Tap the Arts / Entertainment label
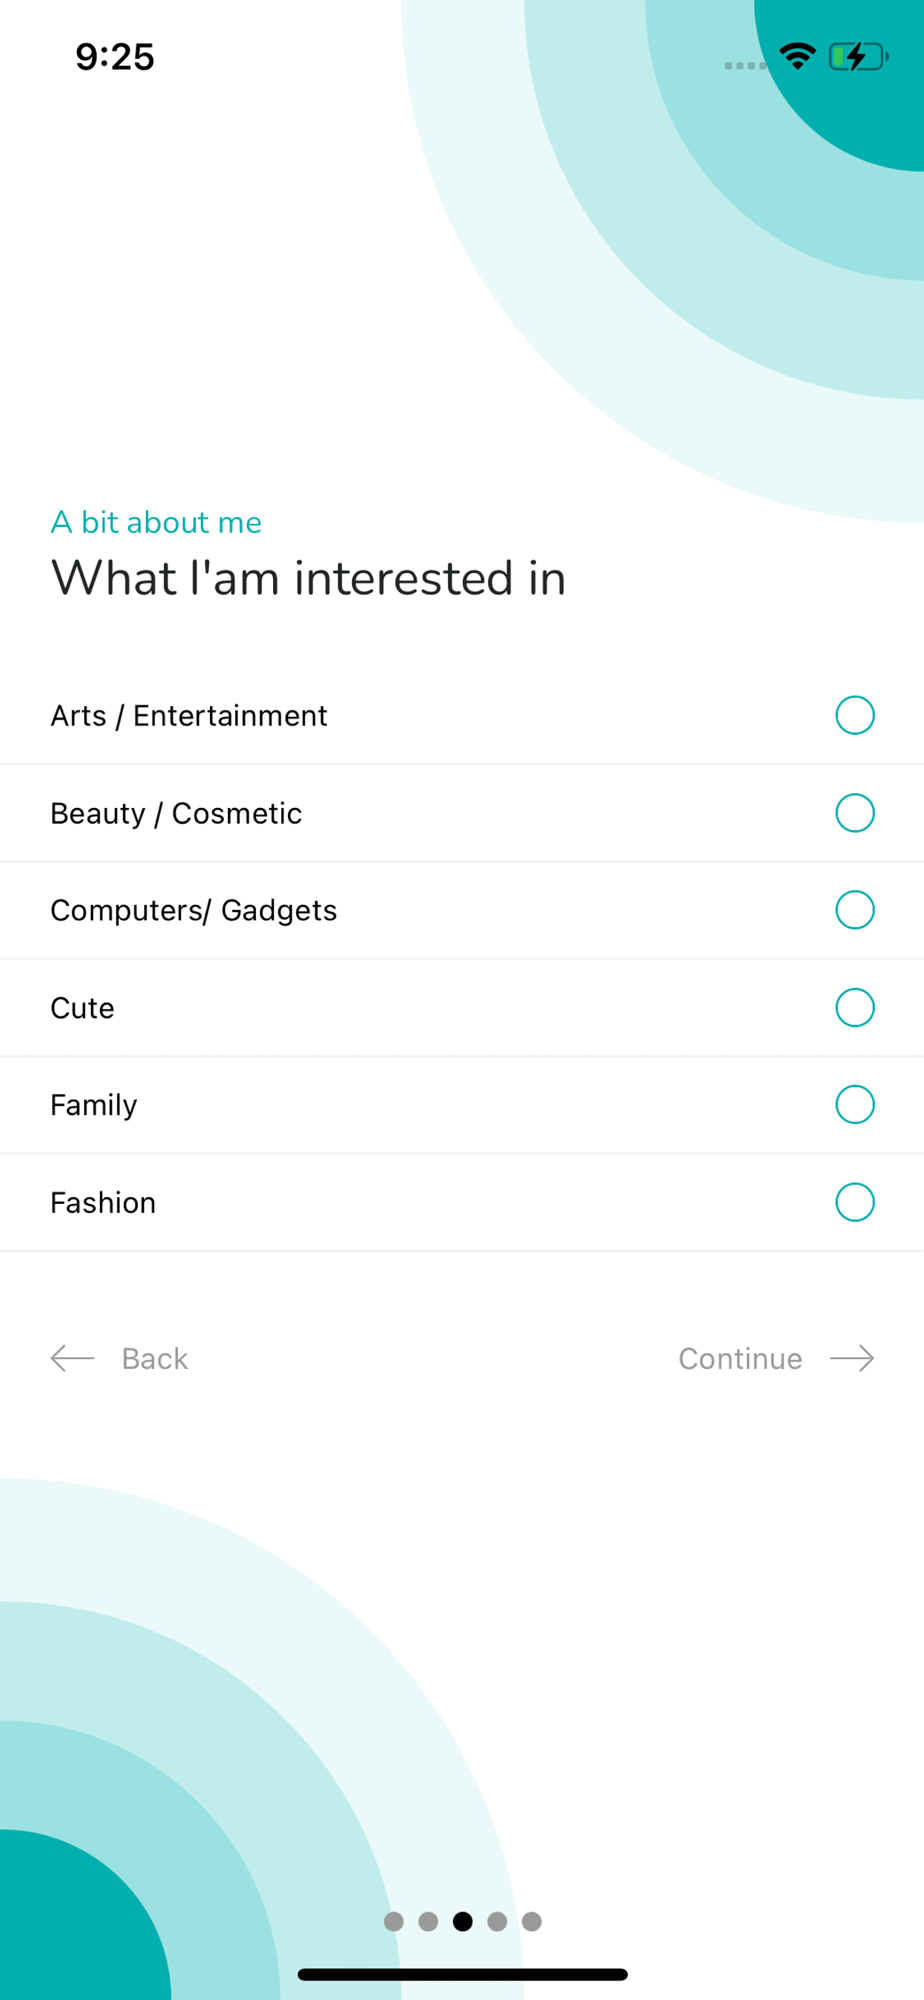 pos(189,716)
